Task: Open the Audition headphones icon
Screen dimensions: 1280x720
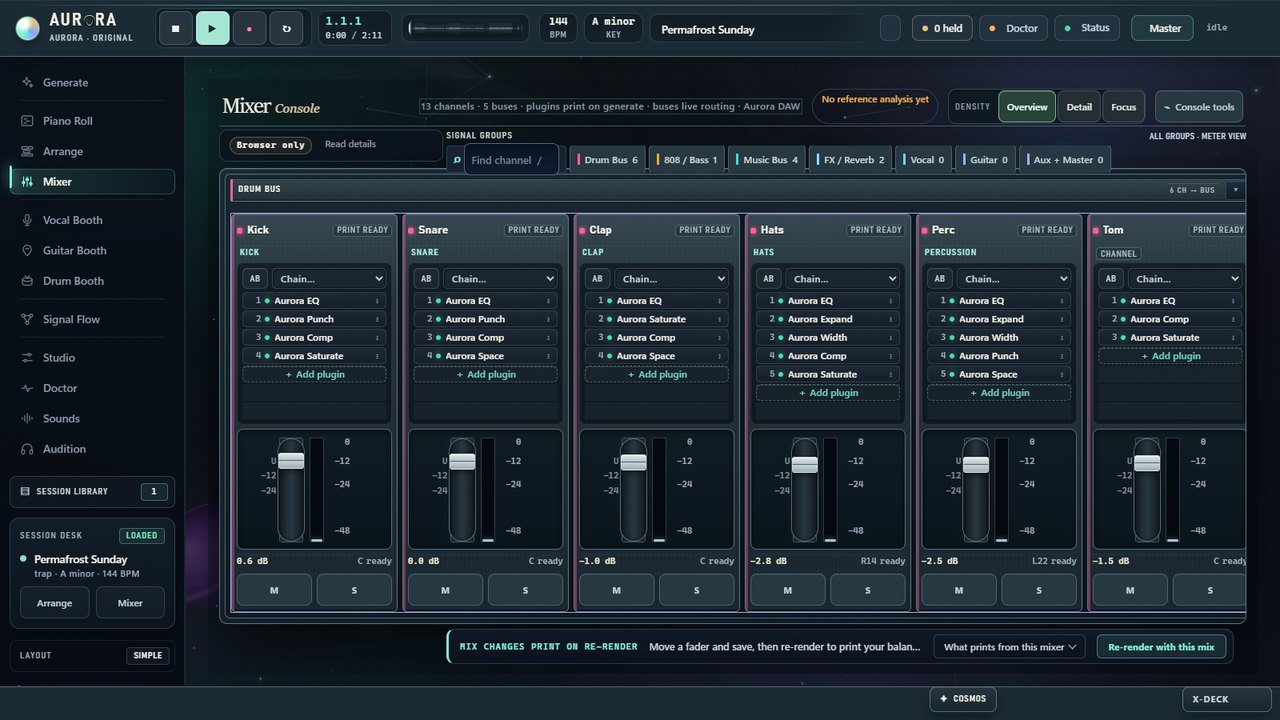Action: point(27,449)
